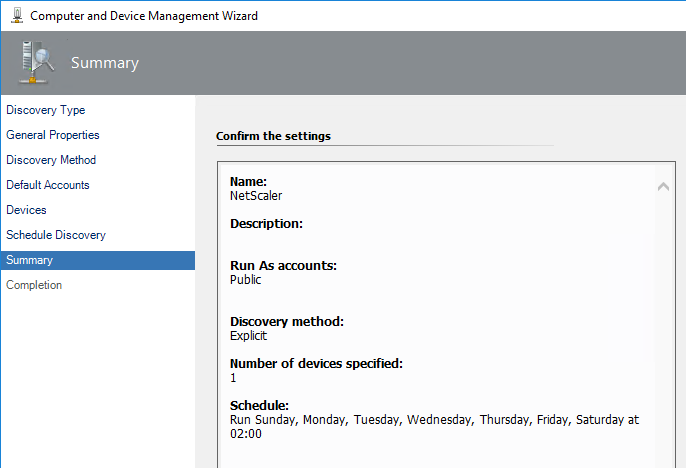This screenshot has width=686, height=468.
Task: Click the wizard title bar application icon
Action: (x=17, y=16)
